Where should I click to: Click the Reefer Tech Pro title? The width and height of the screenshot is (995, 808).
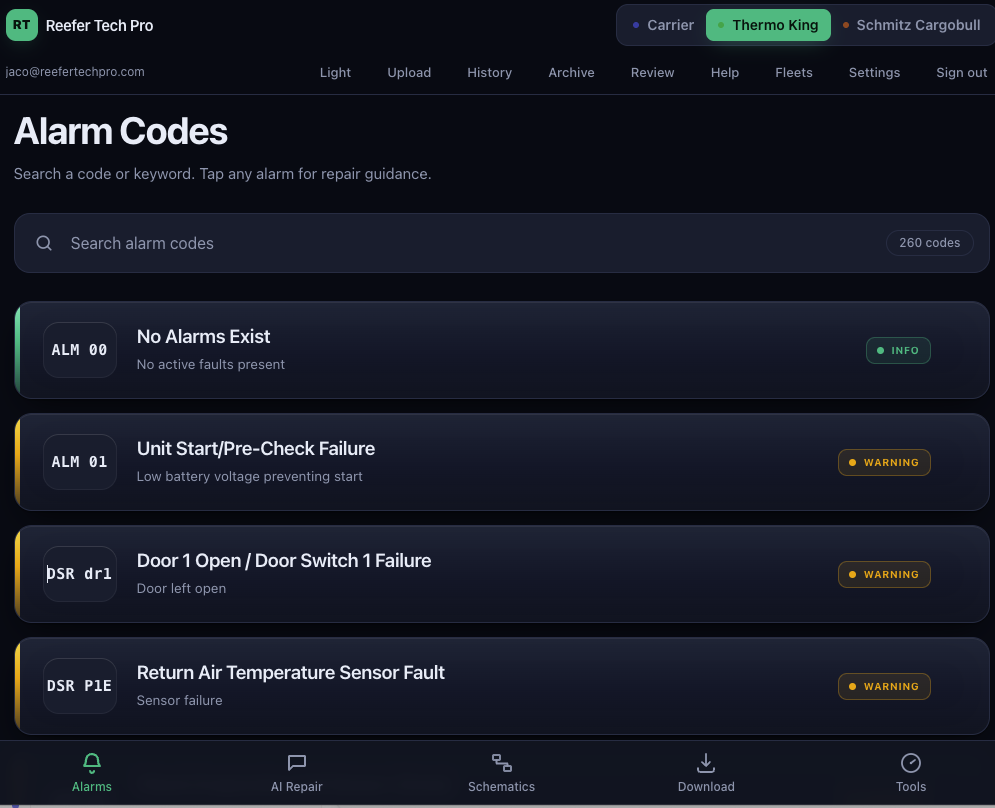tap(100, 25)
